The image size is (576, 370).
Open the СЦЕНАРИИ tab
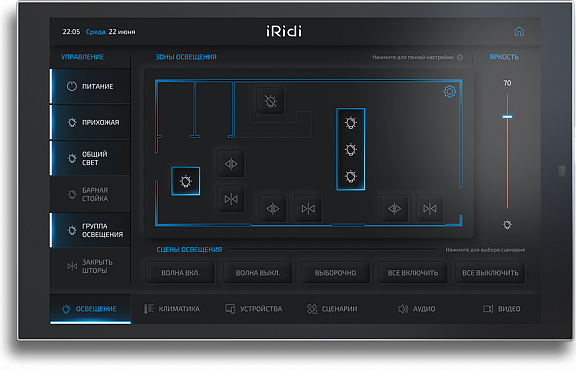pos(332,309)
